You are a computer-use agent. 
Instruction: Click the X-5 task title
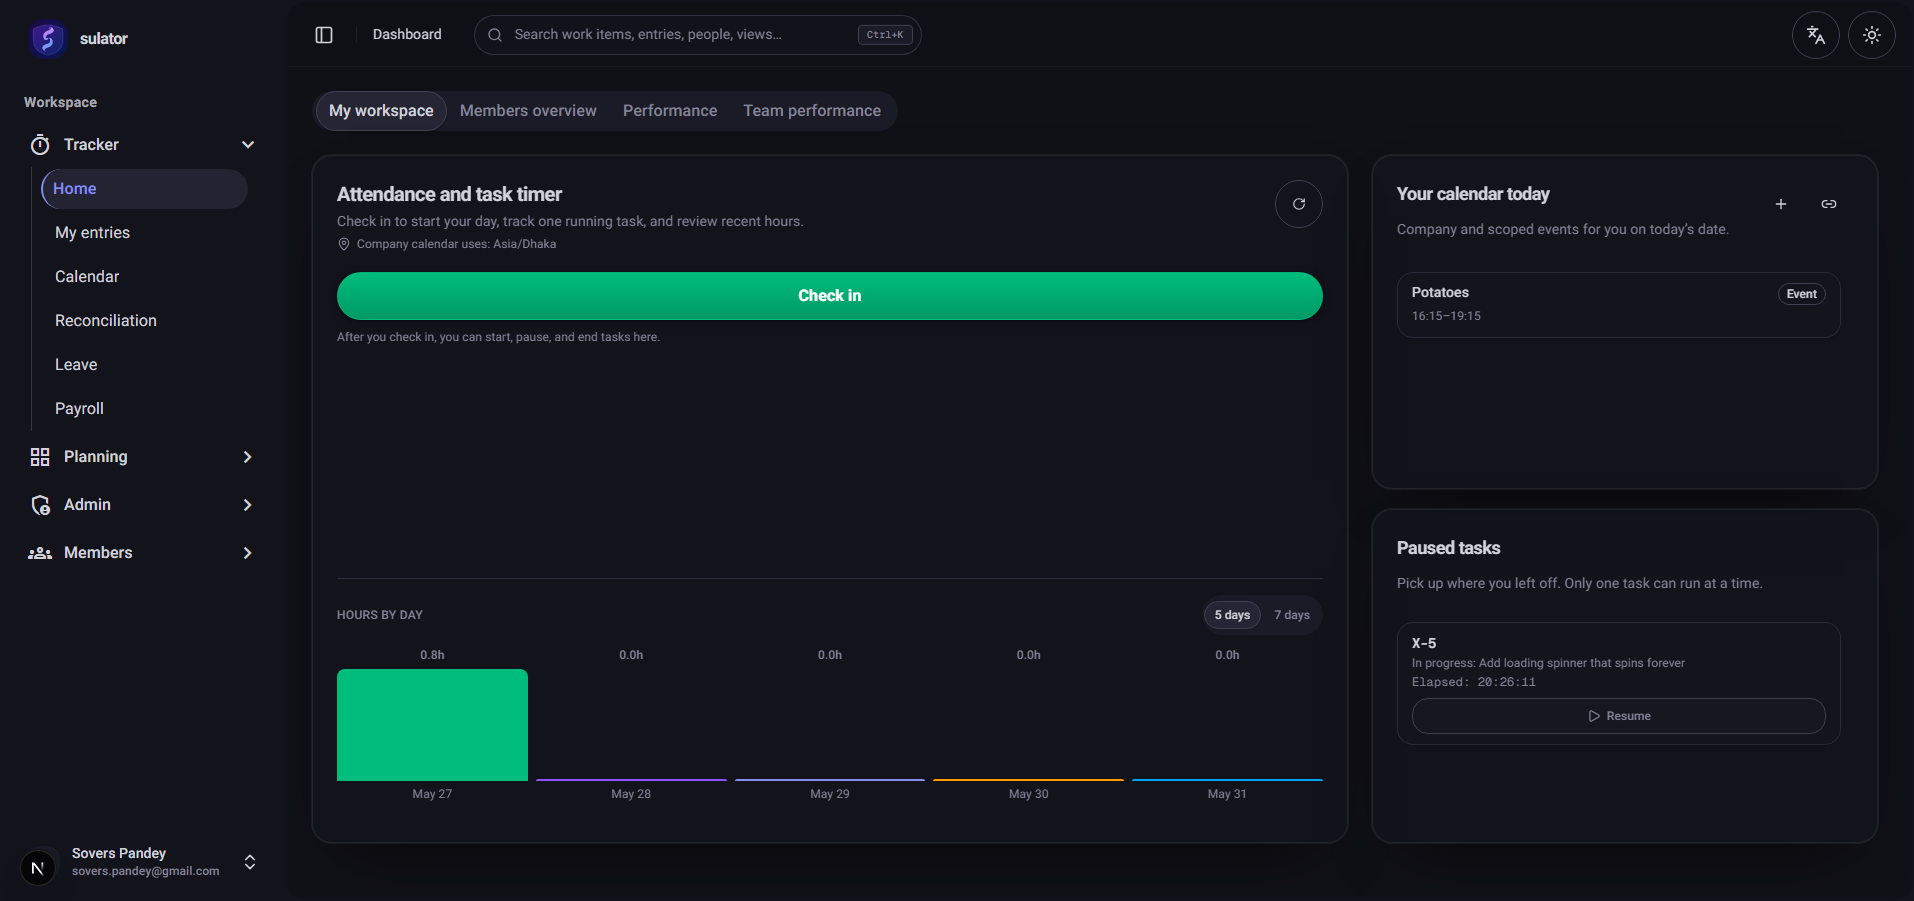click(1424, 643)
